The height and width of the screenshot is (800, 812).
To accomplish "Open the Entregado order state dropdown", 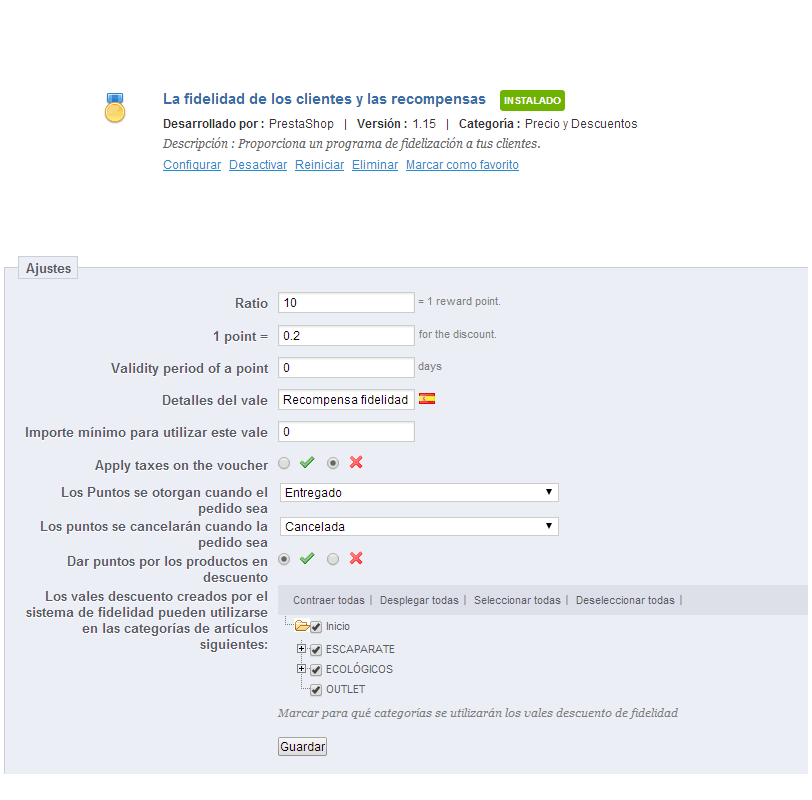I will [419, 492].
